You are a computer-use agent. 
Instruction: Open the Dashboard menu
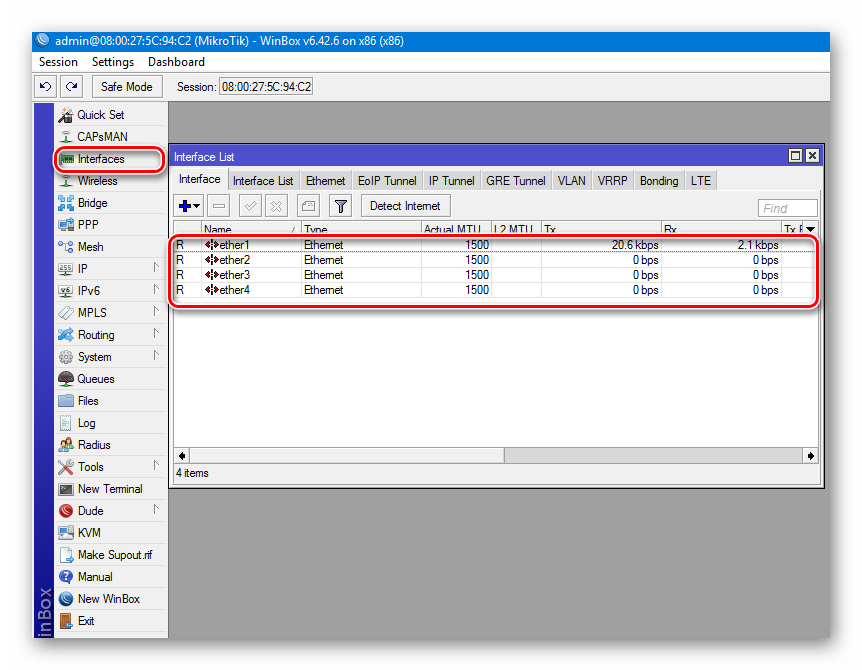(x=176, y=62)
